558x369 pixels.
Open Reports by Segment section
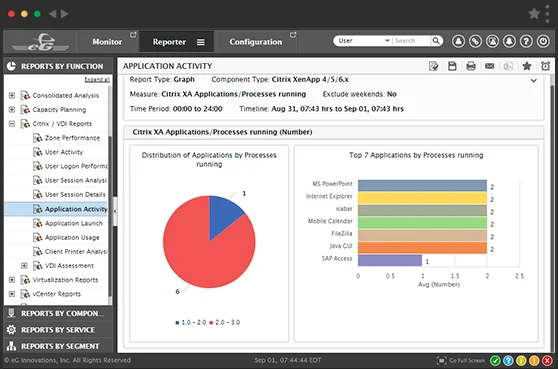pos(58,346)
